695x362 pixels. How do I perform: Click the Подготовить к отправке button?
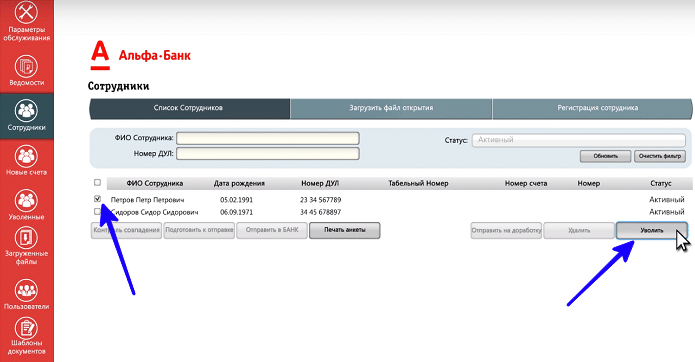(x=199, y=230)
